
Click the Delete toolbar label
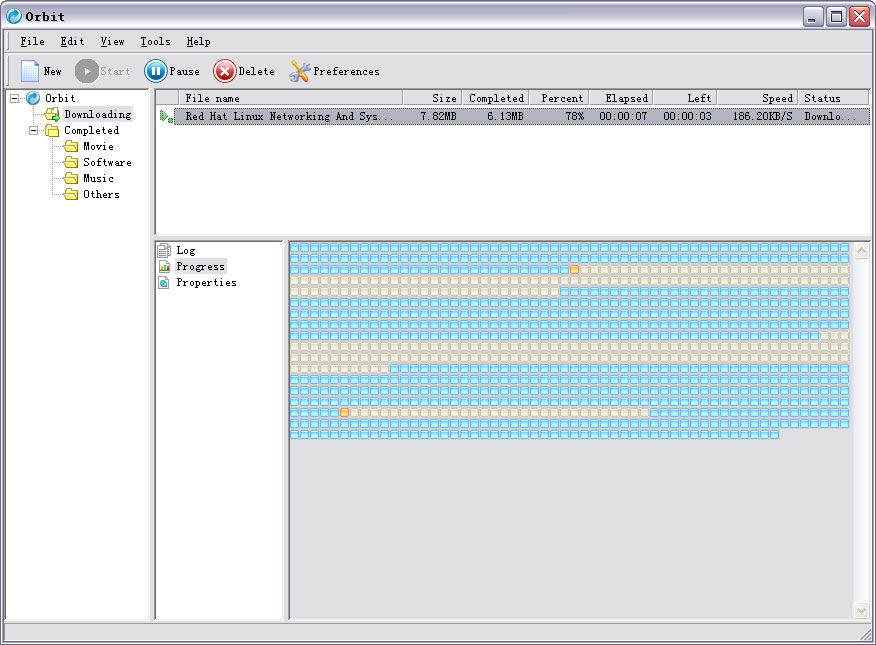tap(256, 71)
